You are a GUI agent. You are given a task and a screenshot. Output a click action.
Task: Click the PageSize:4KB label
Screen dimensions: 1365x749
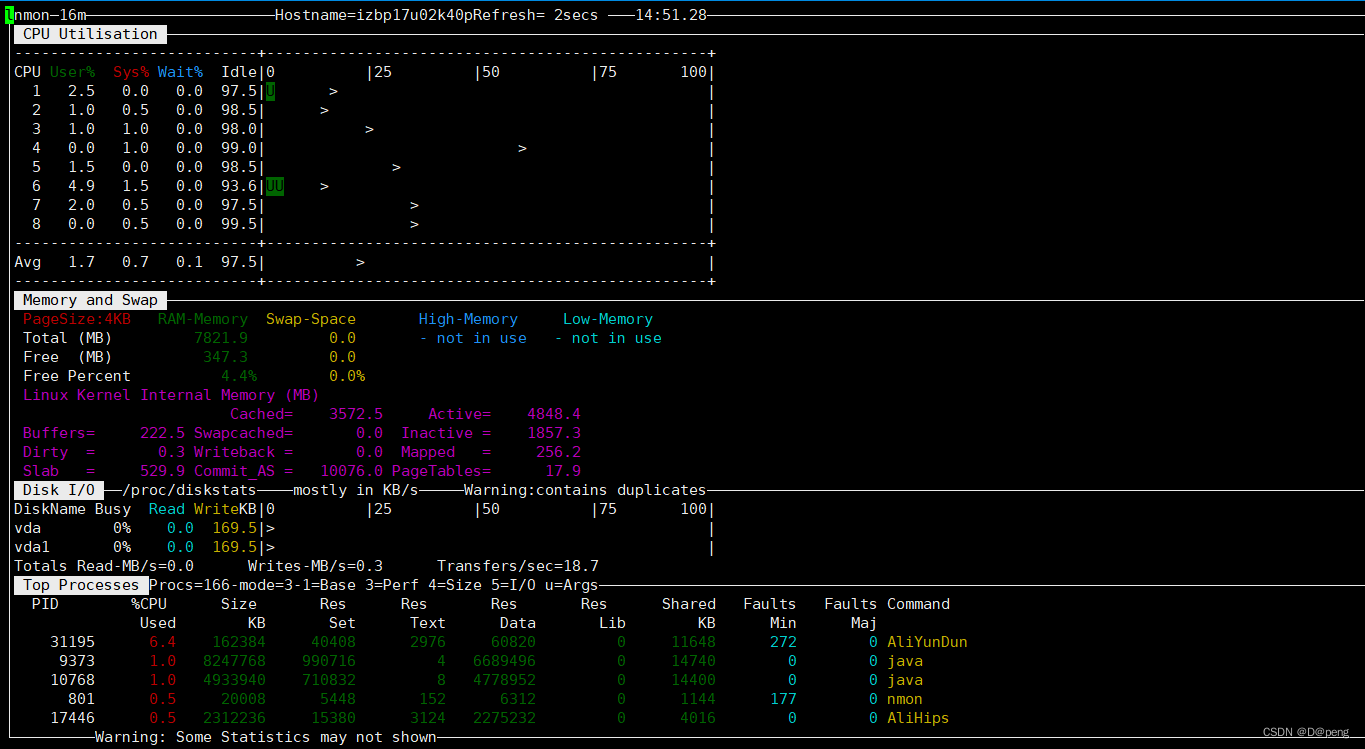(77, 319)
